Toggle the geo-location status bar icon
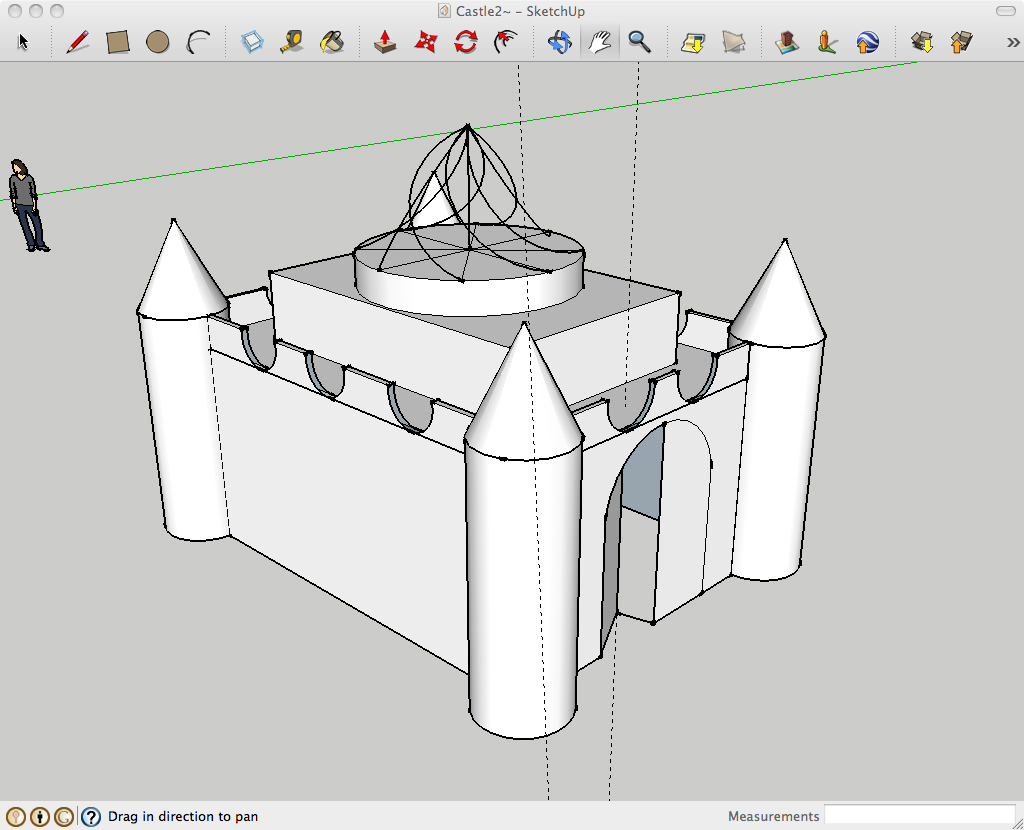1024x830 pixels. pos(15,817)
